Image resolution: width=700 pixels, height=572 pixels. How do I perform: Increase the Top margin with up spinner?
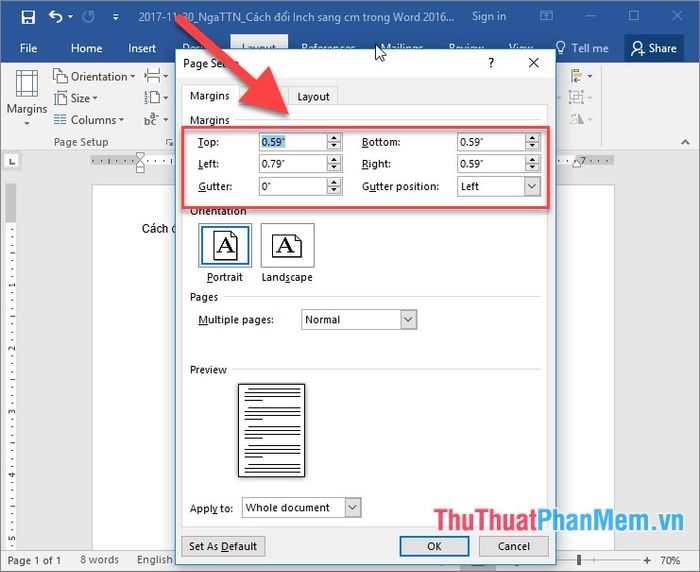point(334,138)
